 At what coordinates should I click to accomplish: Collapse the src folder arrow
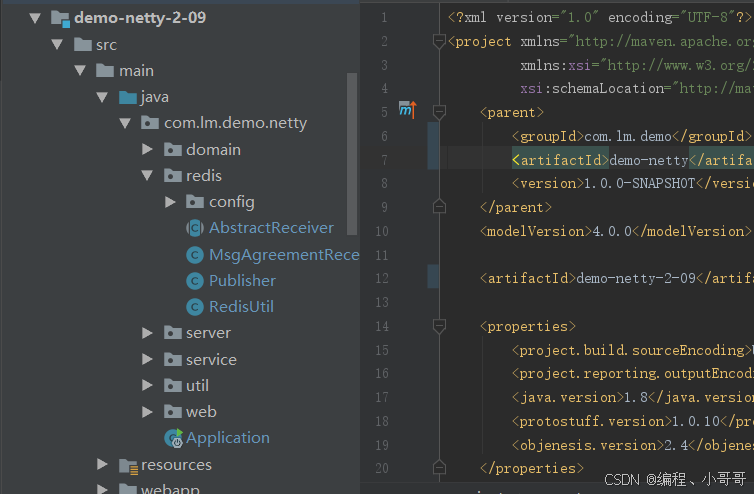(57, 45)
